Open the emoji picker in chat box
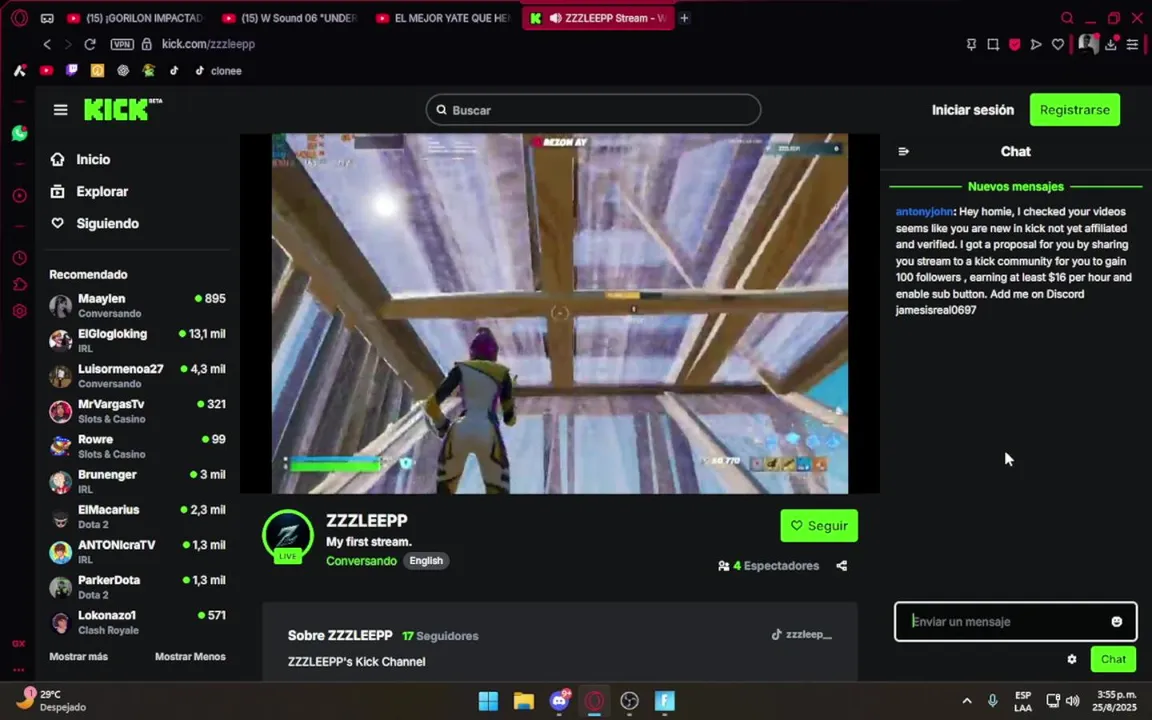This screenshot has height=720, width=1152. 1117,622
